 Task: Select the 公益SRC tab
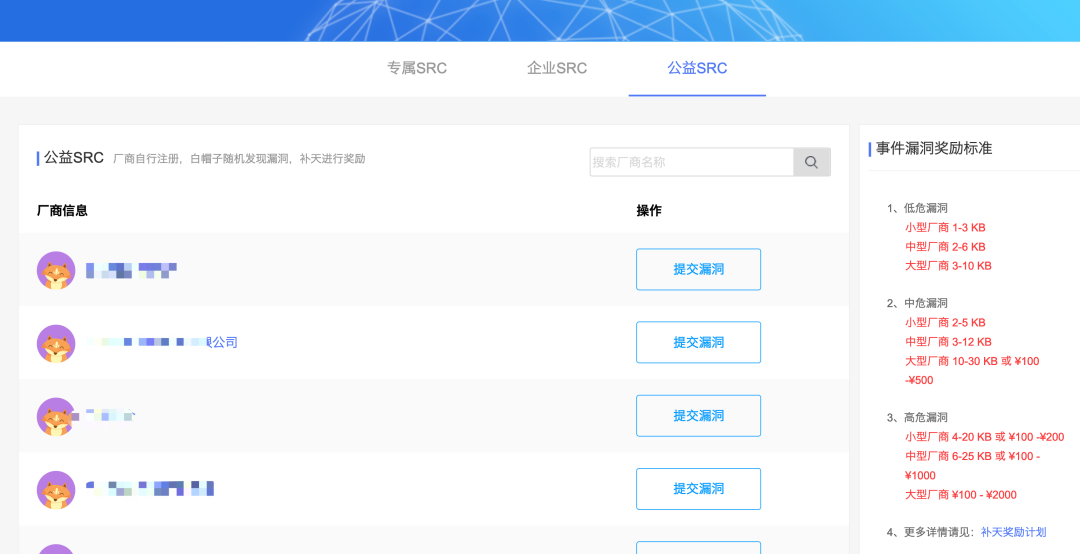(697, 68)
